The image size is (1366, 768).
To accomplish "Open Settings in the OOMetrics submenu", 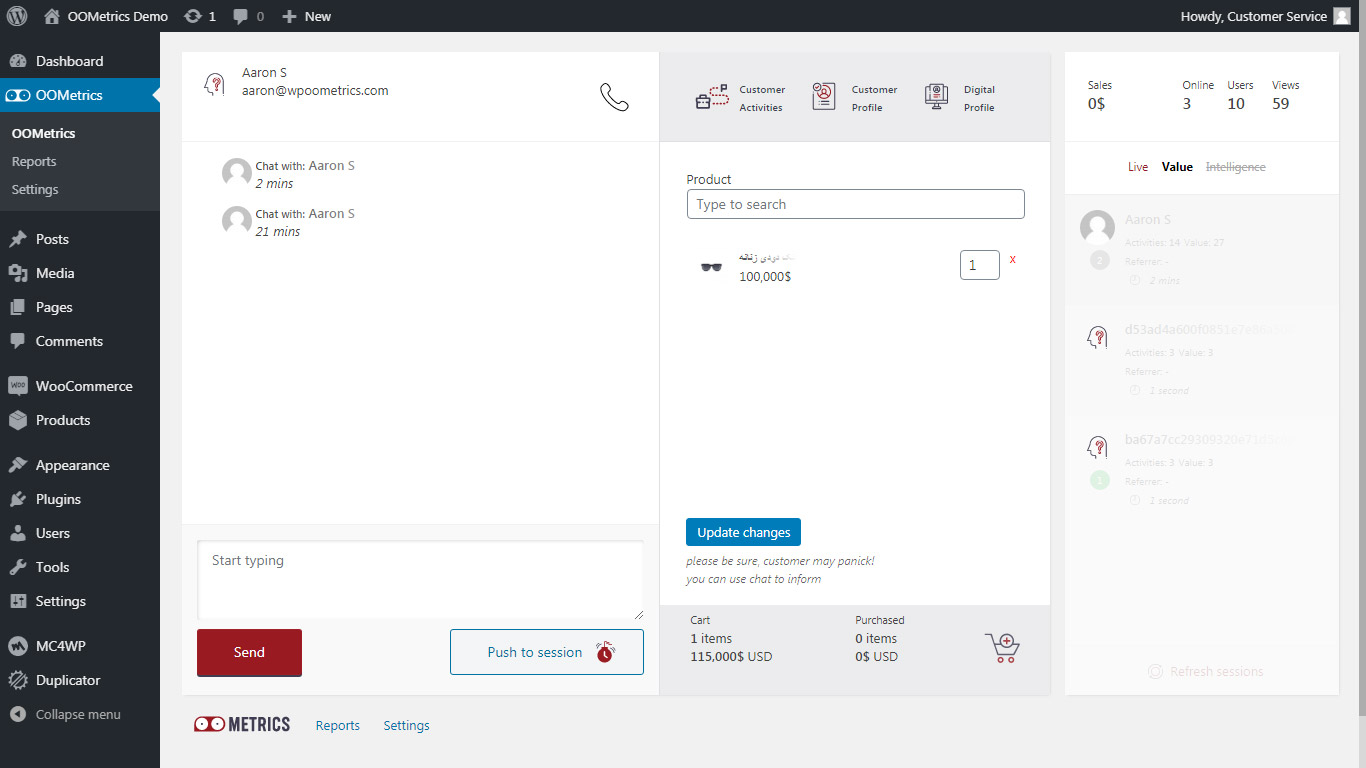I will point(35,189).
